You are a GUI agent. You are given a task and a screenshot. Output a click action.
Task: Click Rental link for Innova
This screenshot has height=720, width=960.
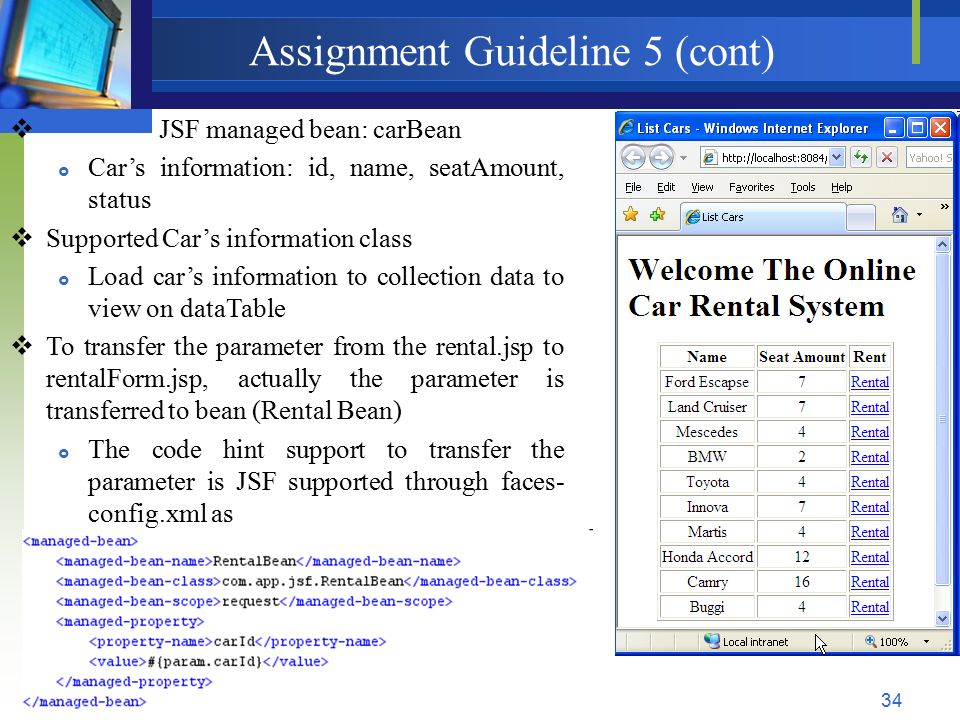869,507
